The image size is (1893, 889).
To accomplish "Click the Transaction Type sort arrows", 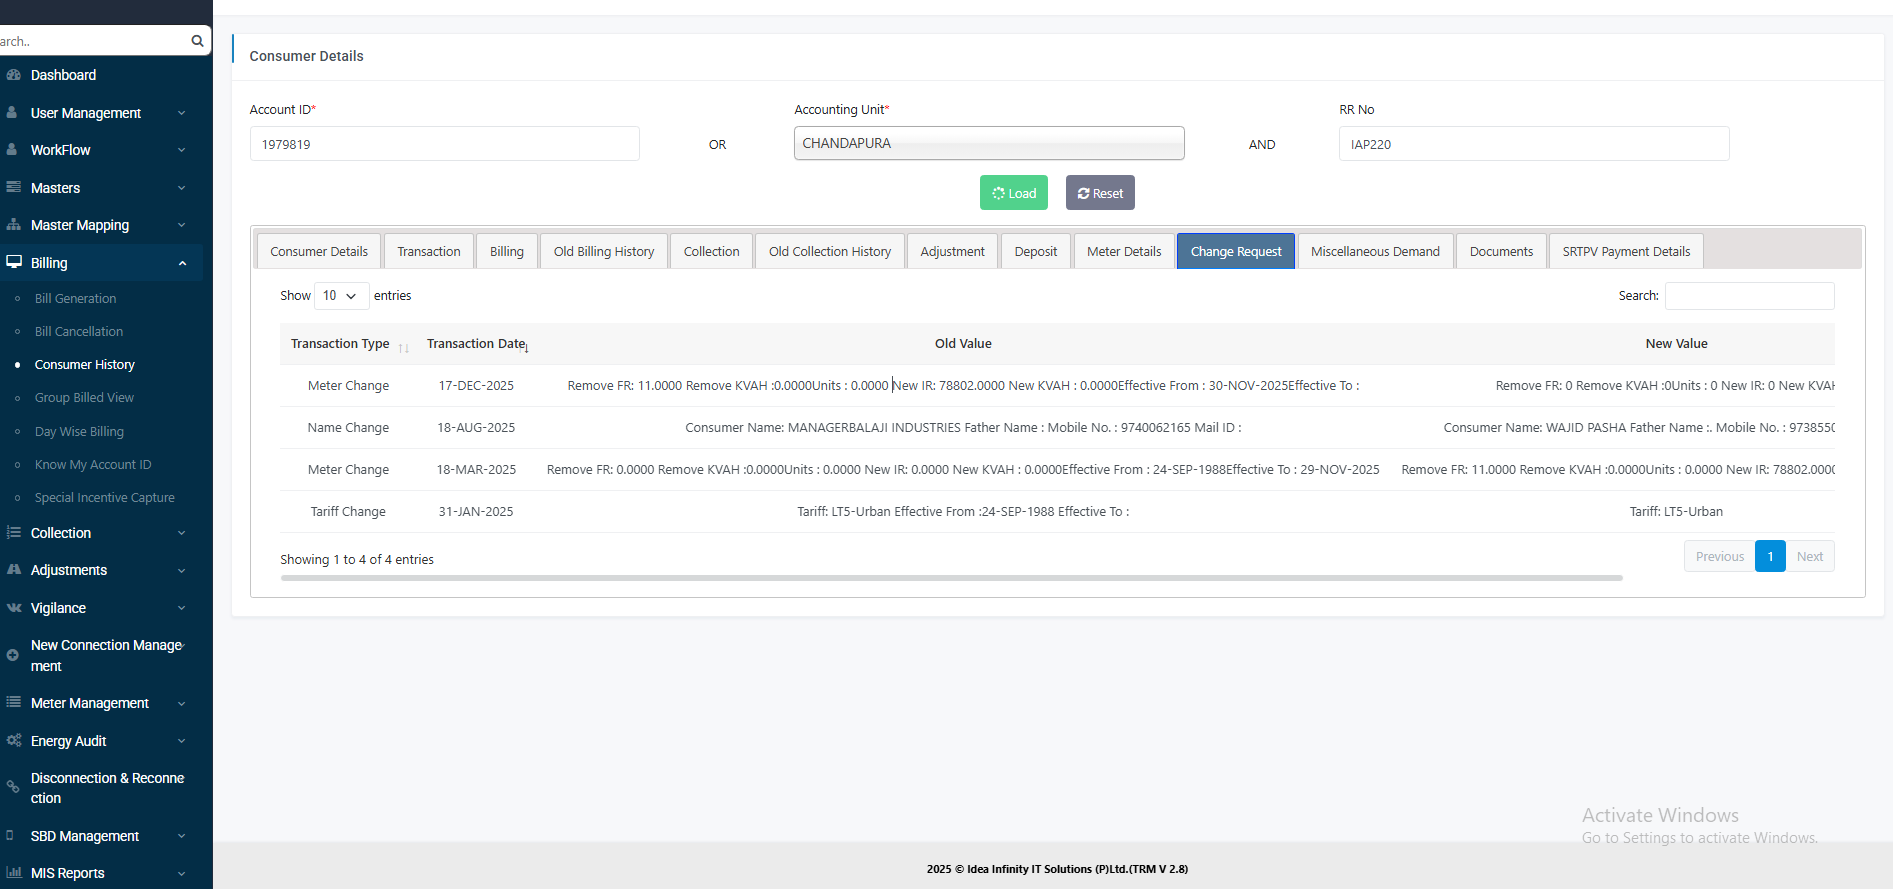I will [x=404, y=347].
